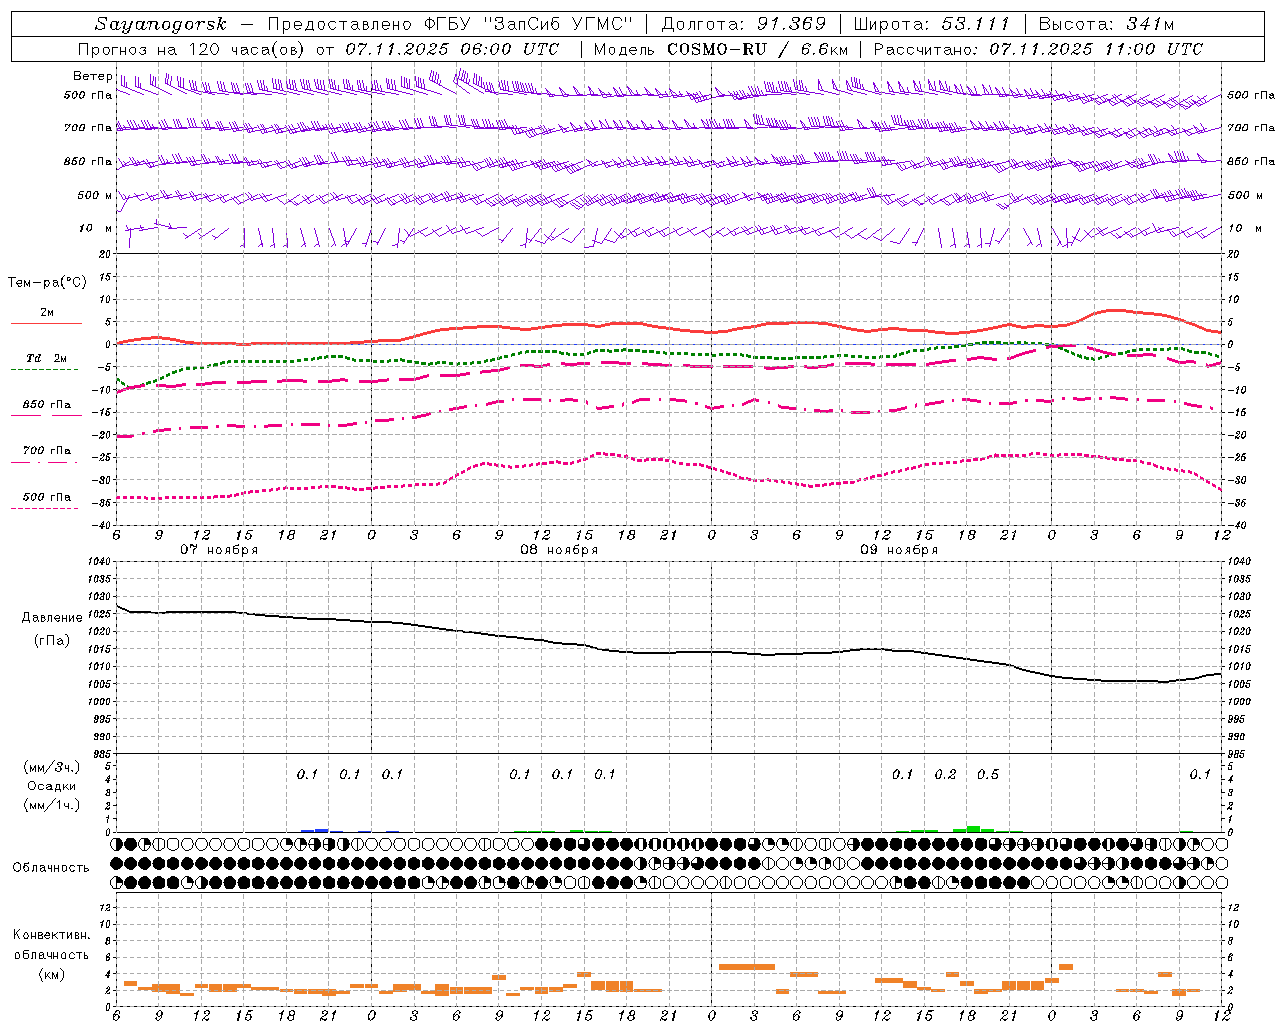Click the 'Осадки' precipitation label
The width and height of the screenshot is (1280, 1024).
point(52,786)
